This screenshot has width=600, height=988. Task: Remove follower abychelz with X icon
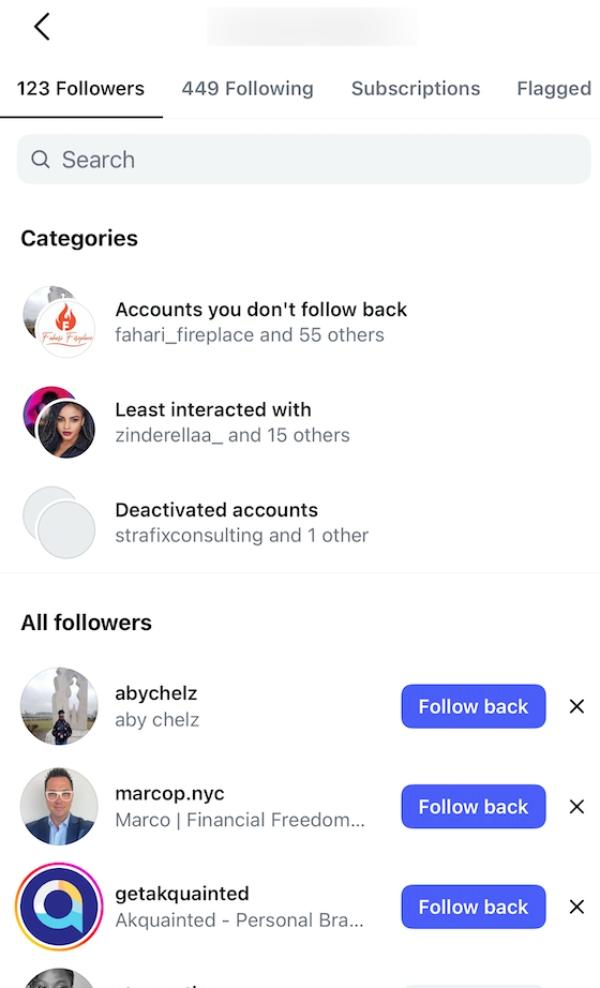(x=576, y=707)
